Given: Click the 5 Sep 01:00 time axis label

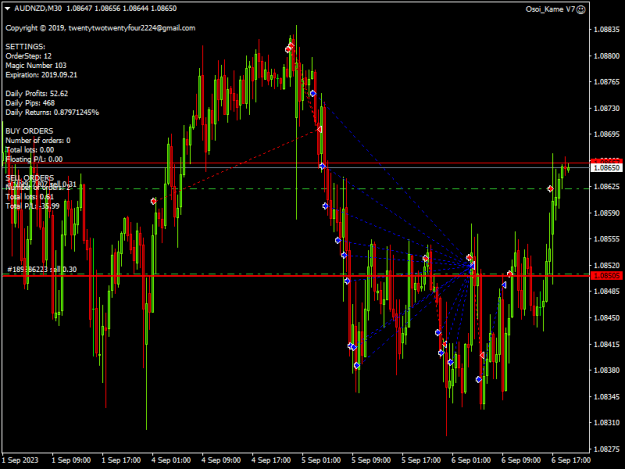Looking at the screenshot, I should point(321,460).
